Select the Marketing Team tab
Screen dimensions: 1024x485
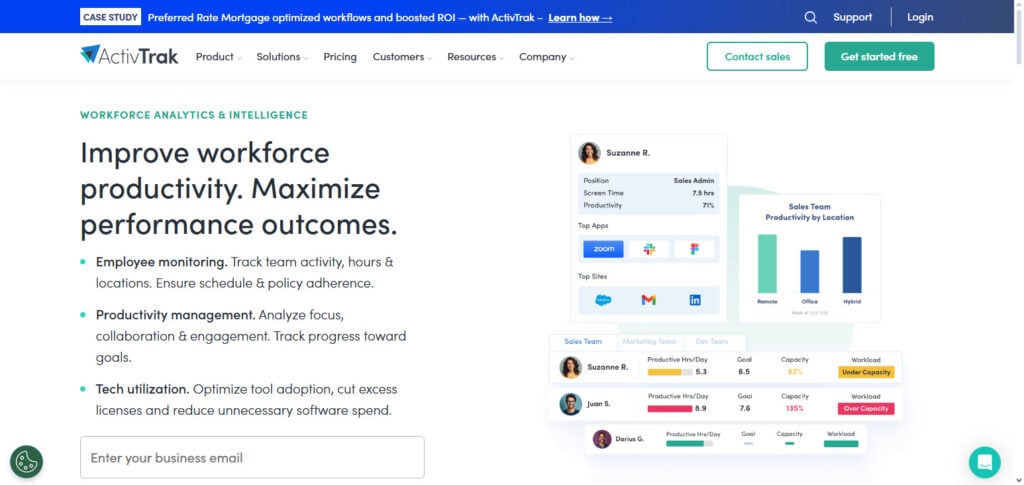(649, 341)
